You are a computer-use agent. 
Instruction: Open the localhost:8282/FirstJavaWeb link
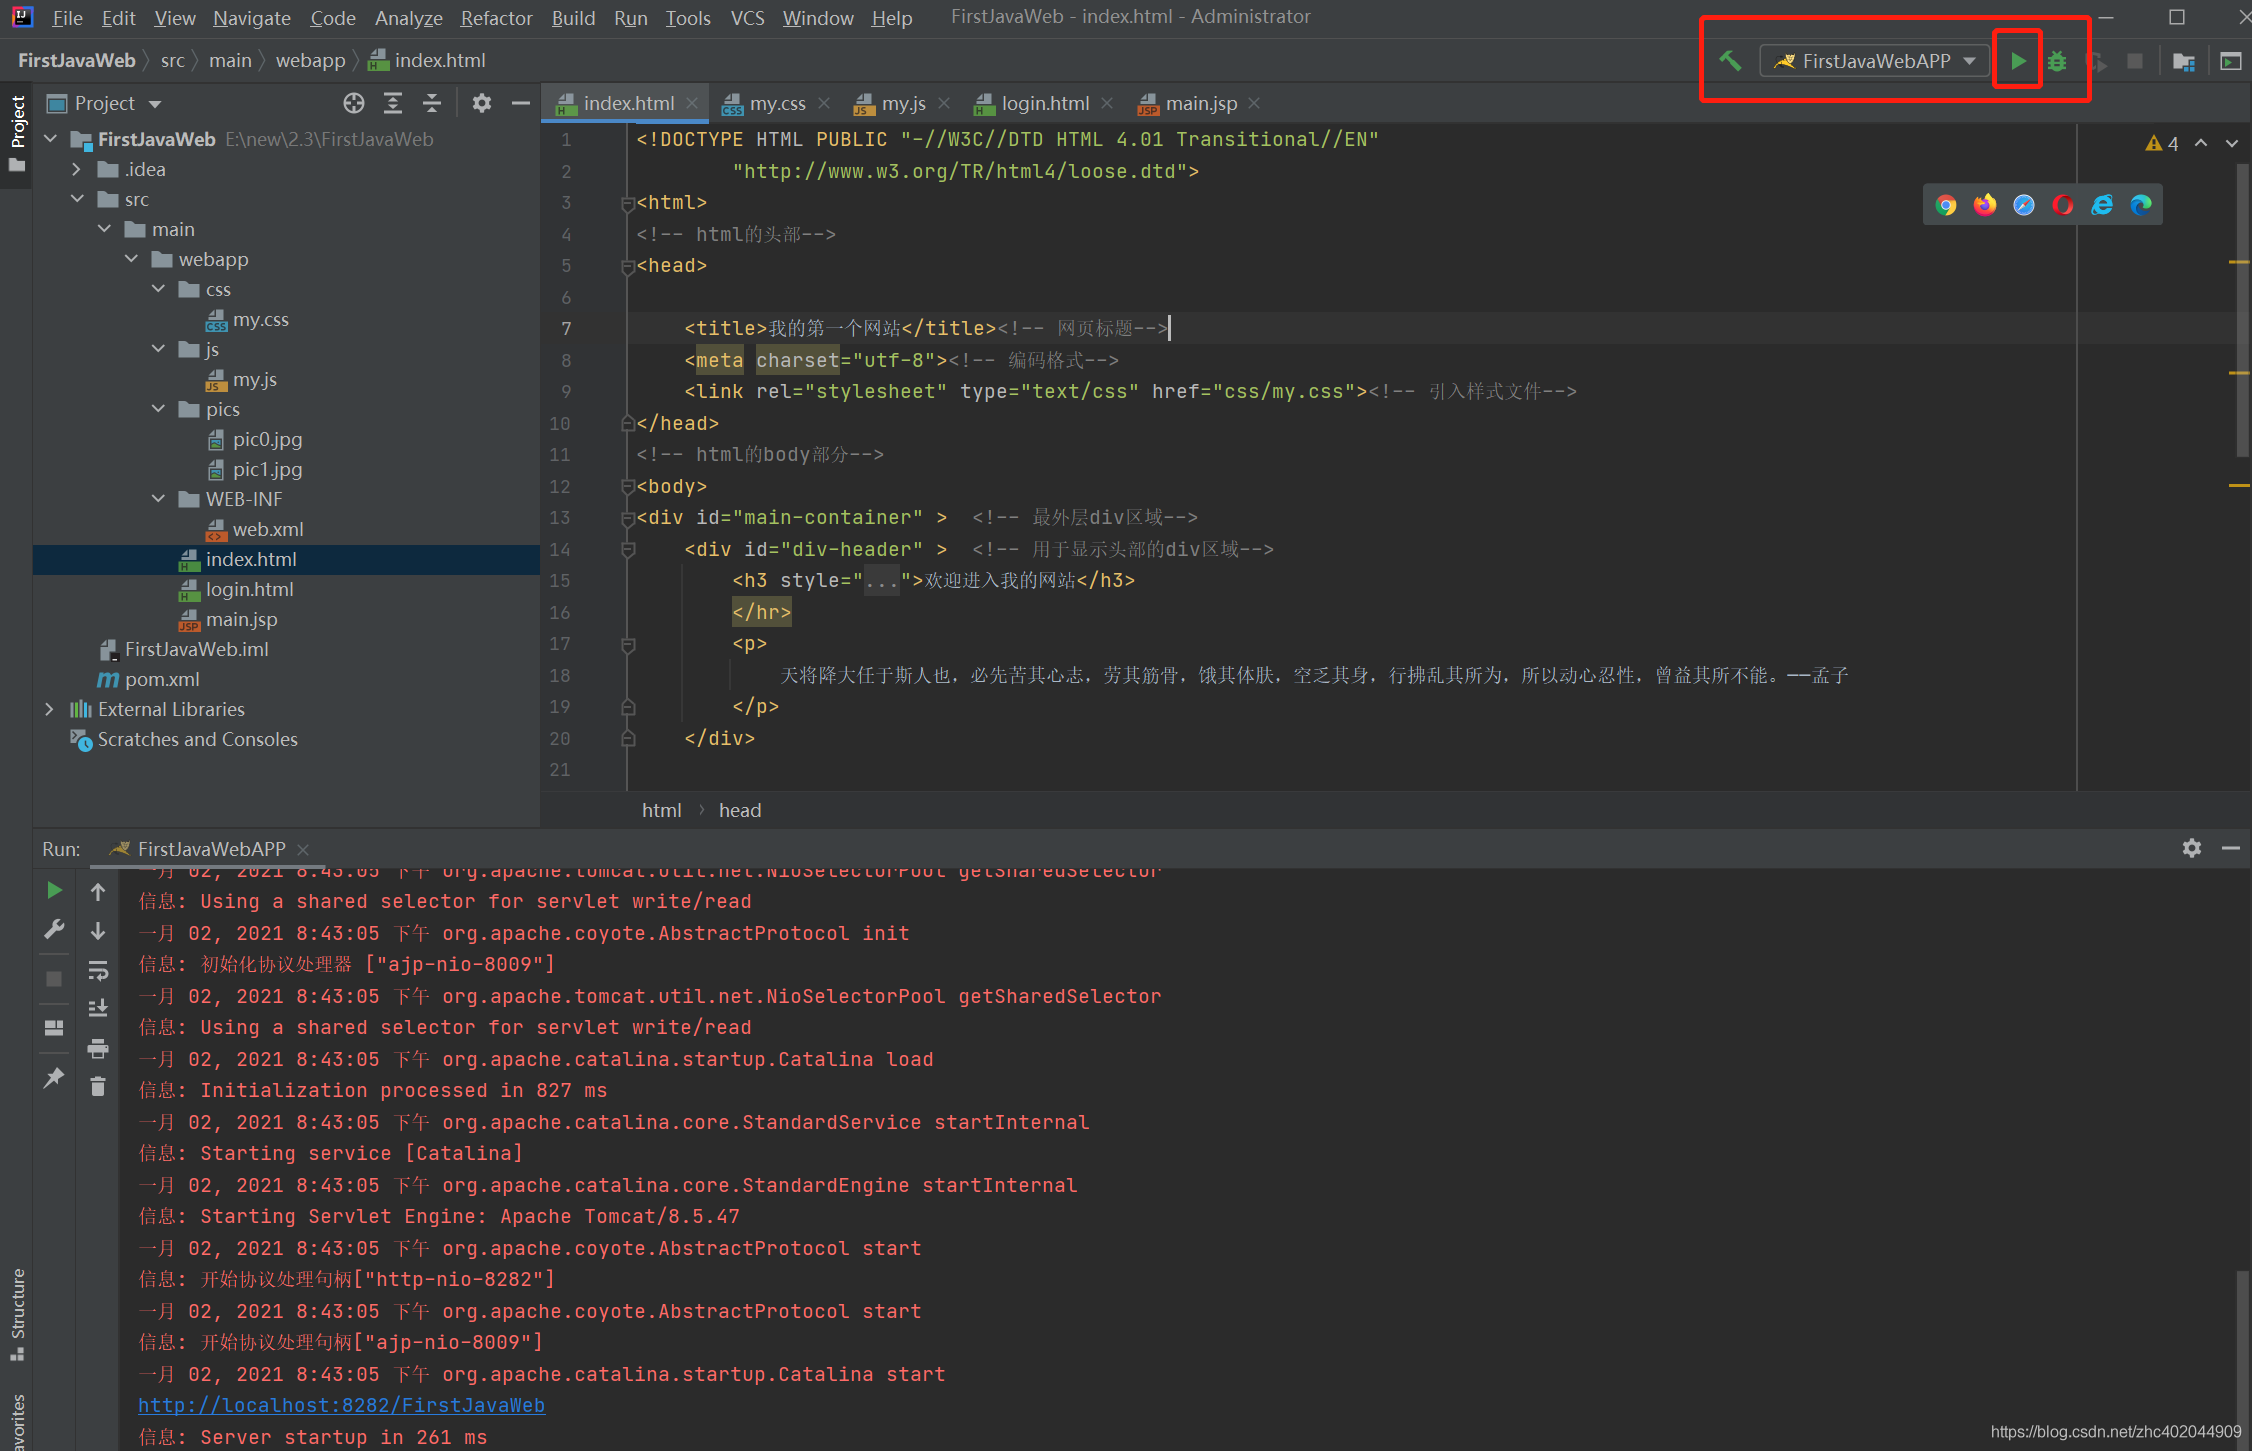click(341, 1405)
